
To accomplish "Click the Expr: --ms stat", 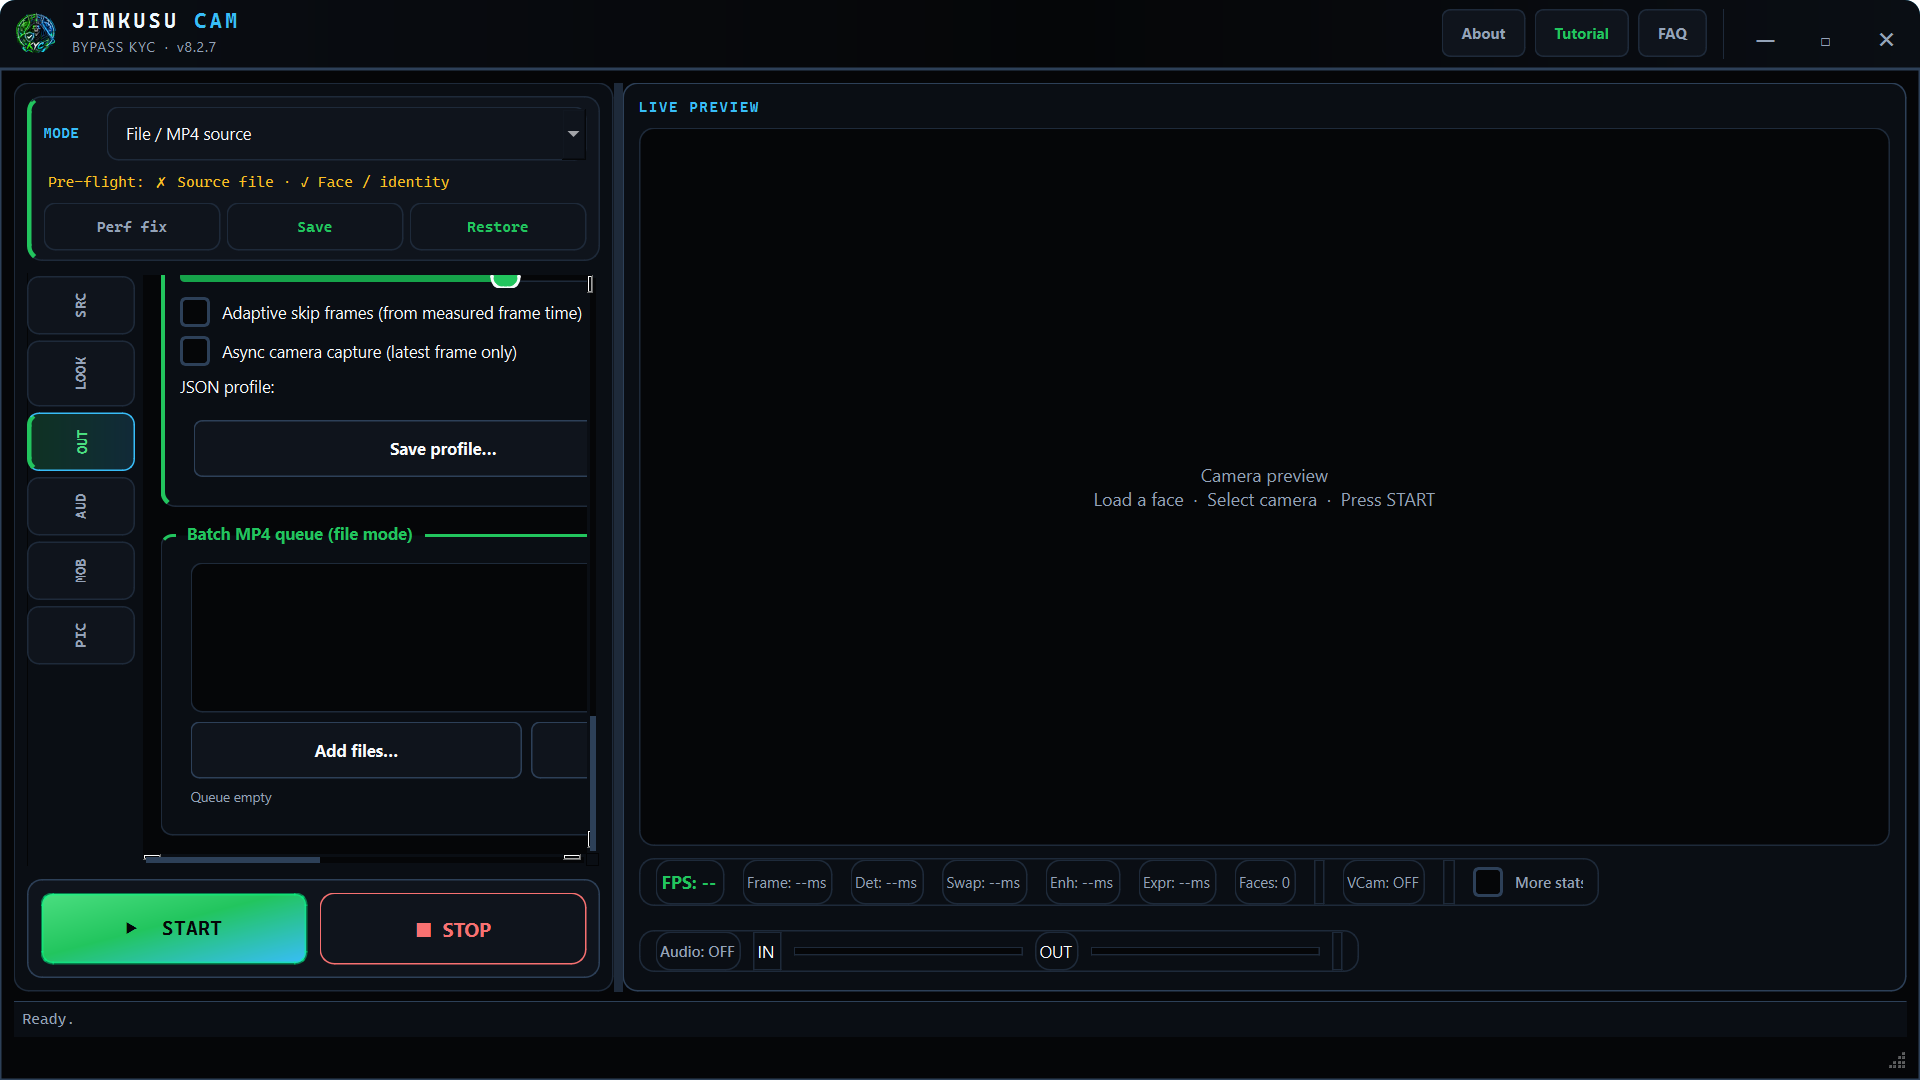I will [x=1177, y=883].
